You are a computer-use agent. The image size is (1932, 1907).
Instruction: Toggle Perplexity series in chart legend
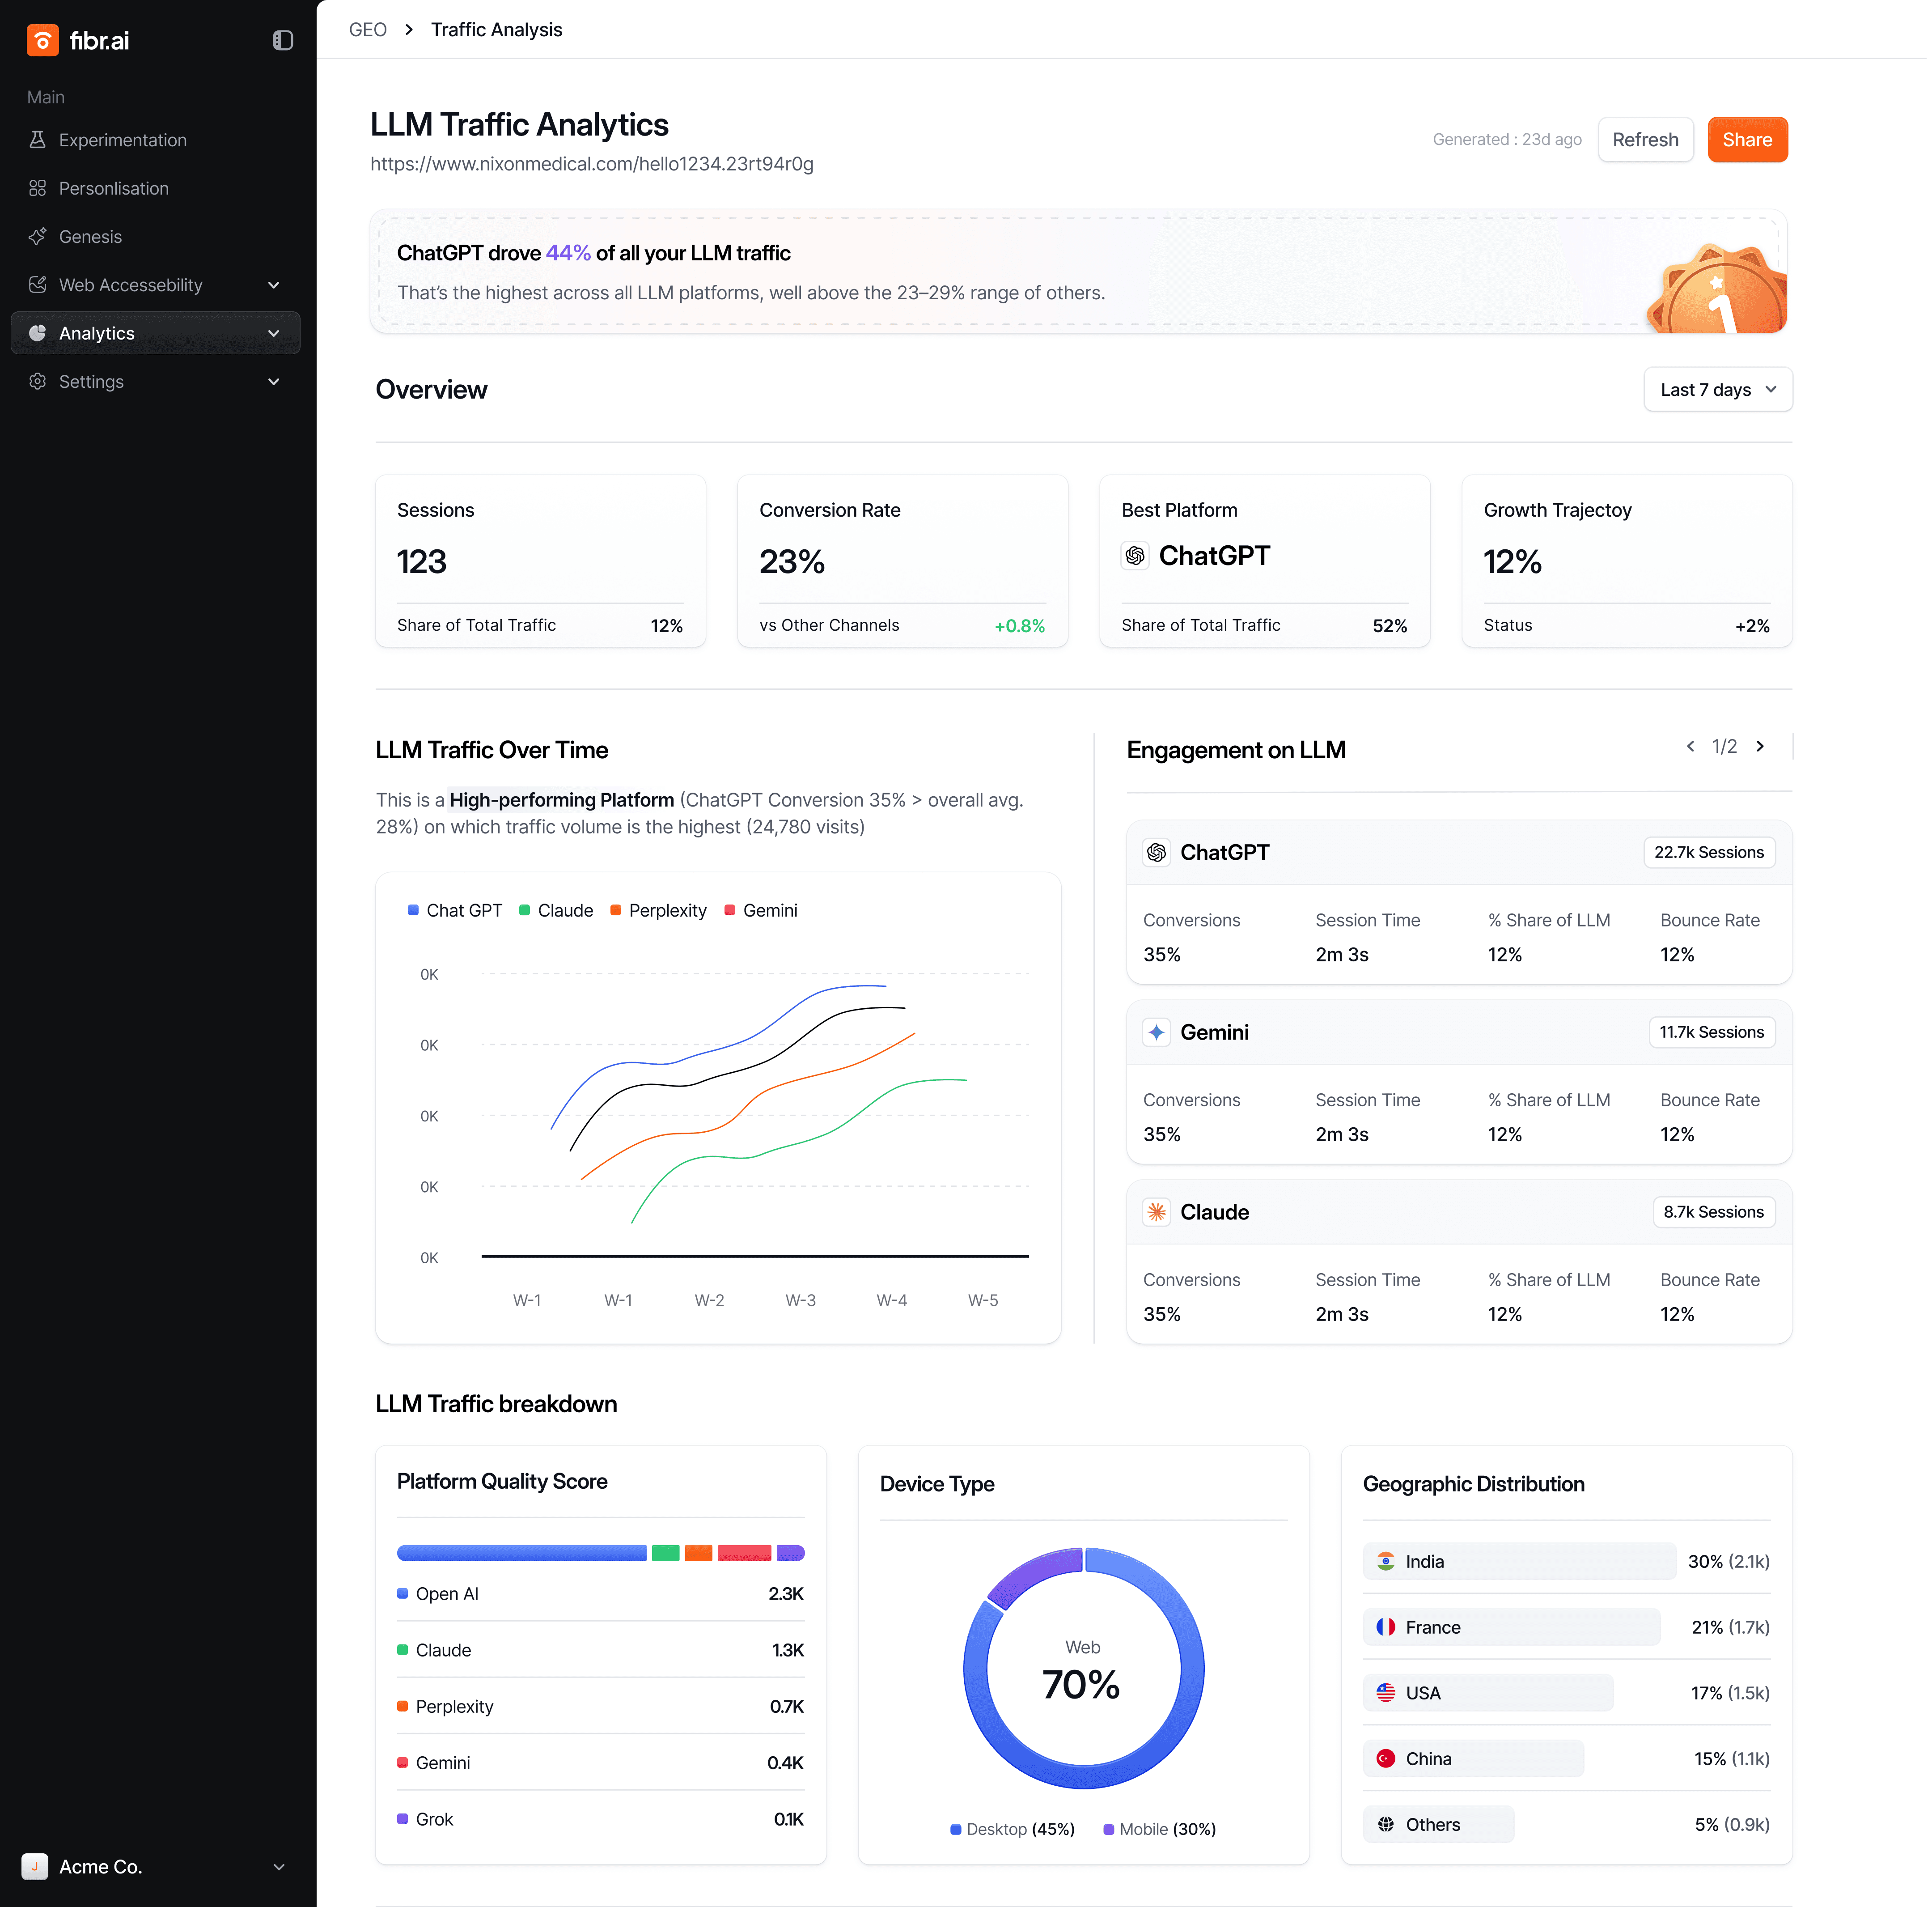(659, 911)
